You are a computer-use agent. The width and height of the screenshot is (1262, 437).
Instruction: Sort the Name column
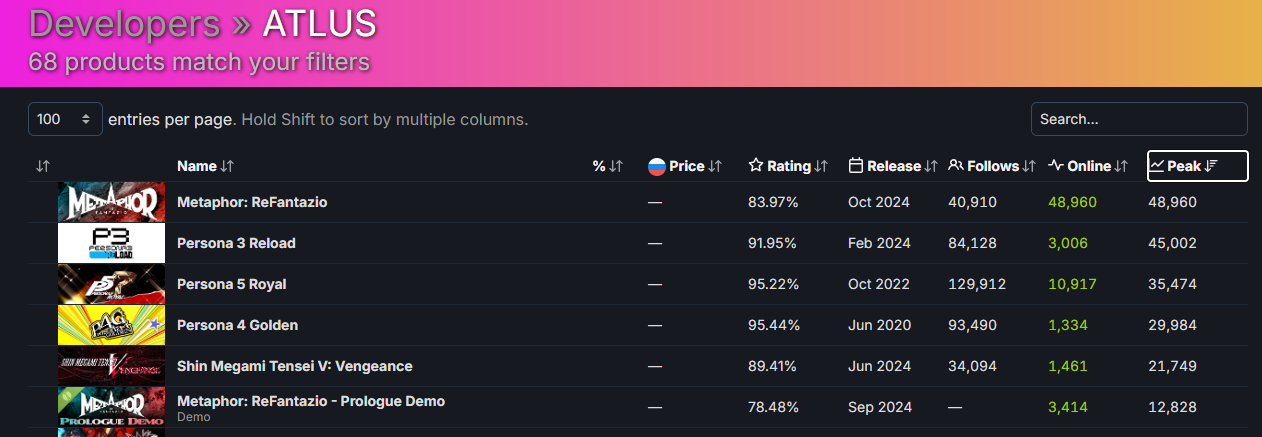click(x=205, y=166)
